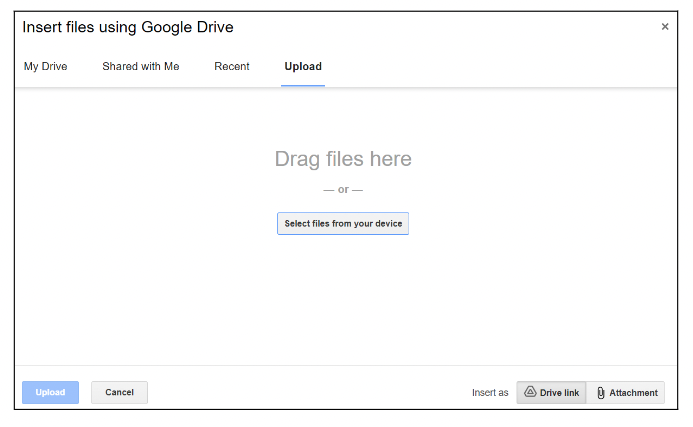Click the "— or —" separator text
This screenshot has height=427, width=693.
(343, 189)
